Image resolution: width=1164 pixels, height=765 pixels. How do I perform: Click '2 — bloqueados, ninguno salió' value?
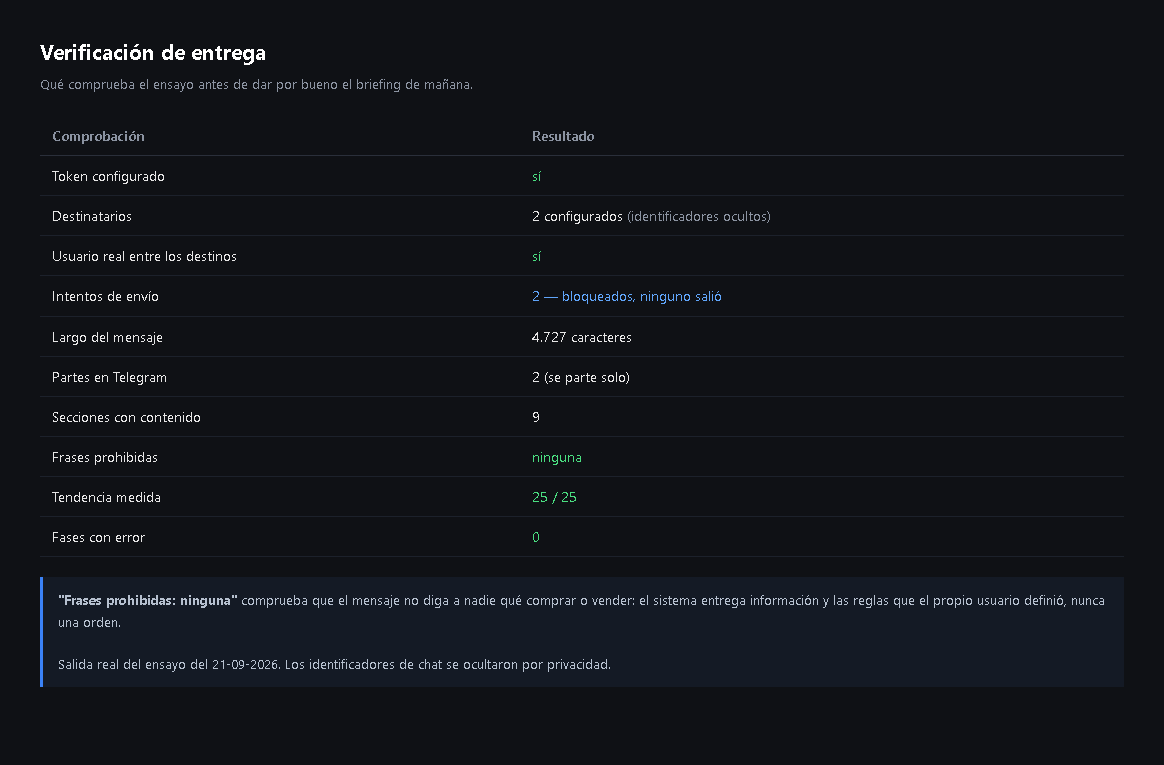coord(627,297)
